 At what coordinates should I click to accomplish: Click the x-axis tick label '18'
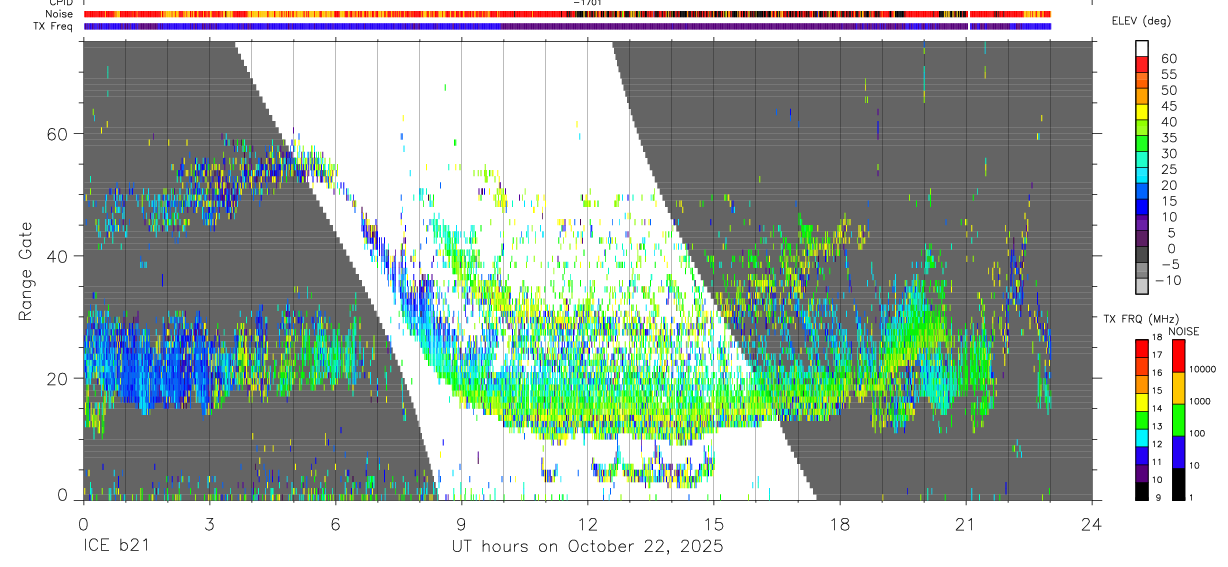point(840,523)
